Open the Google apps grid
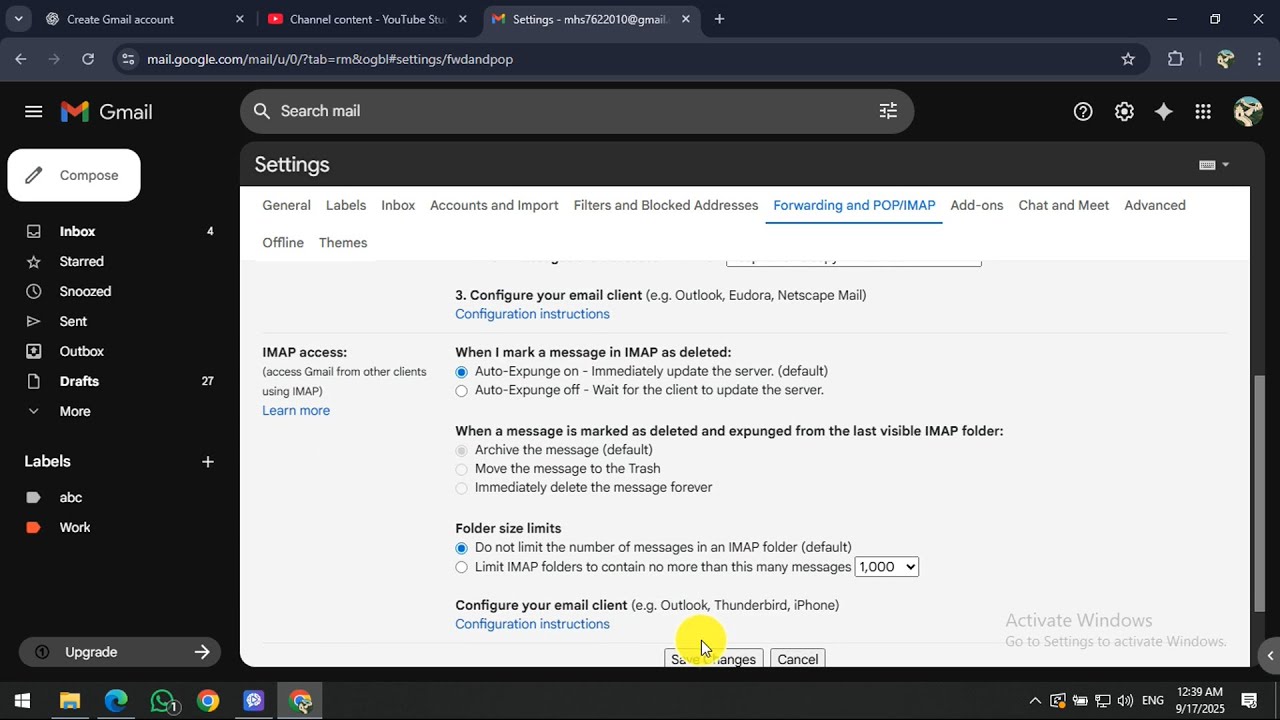The image size is (1280, 720). coord(1203,112)
